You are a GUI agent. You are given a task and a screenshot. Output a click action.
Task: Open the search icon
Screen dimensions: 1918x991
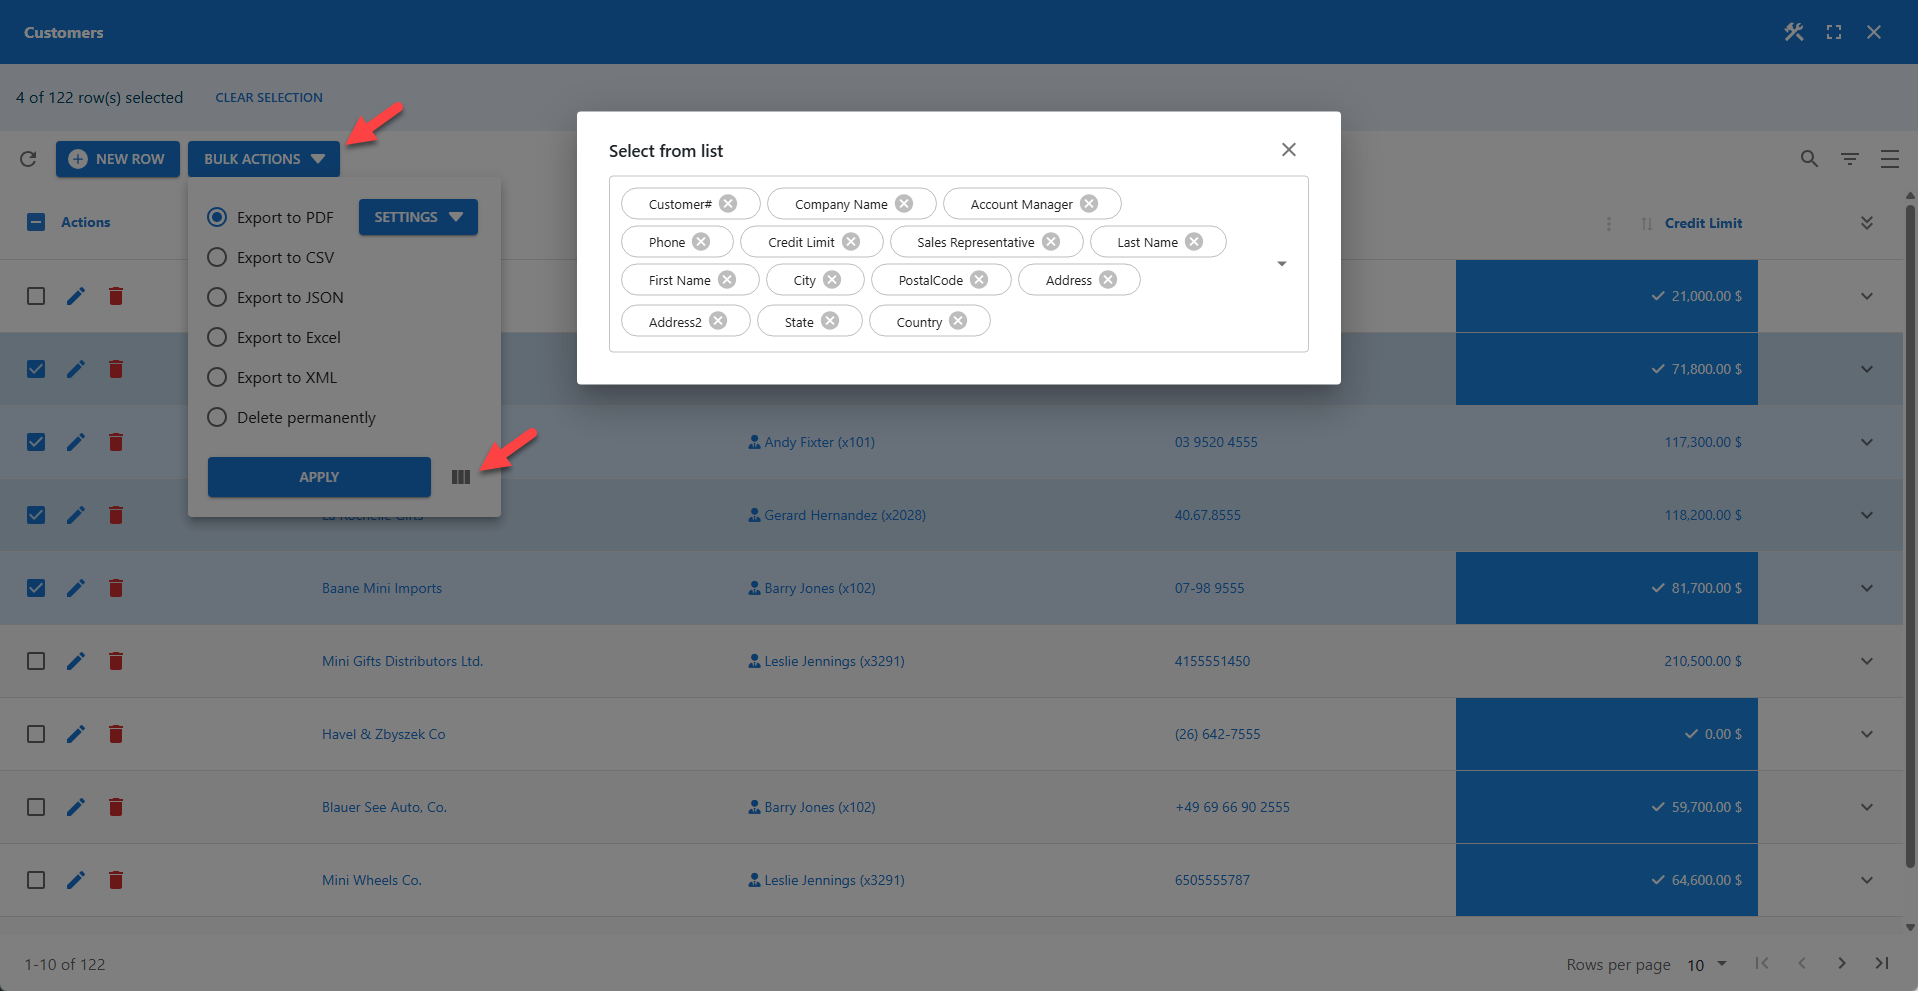[1809, 158]
